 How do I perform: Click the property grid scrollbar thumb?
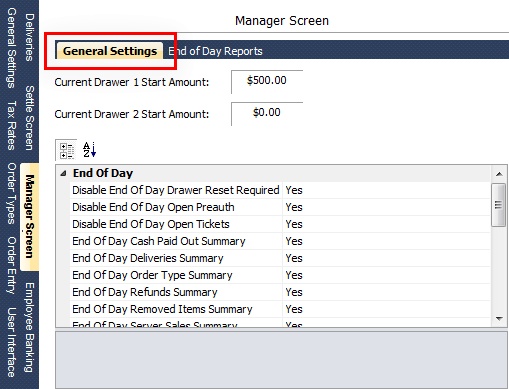(x=499, y=205)
